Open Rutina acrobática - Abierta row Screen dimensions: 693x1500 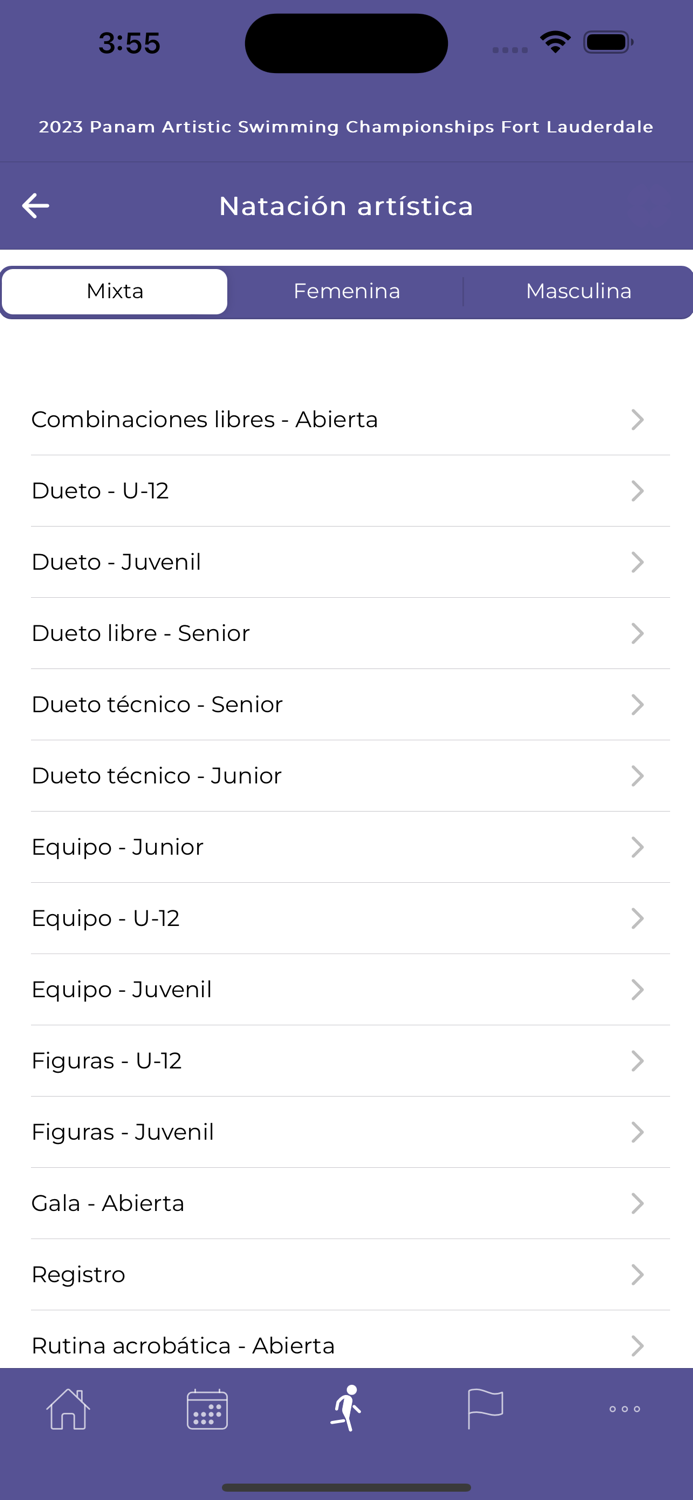click(x=183, y=1345)
